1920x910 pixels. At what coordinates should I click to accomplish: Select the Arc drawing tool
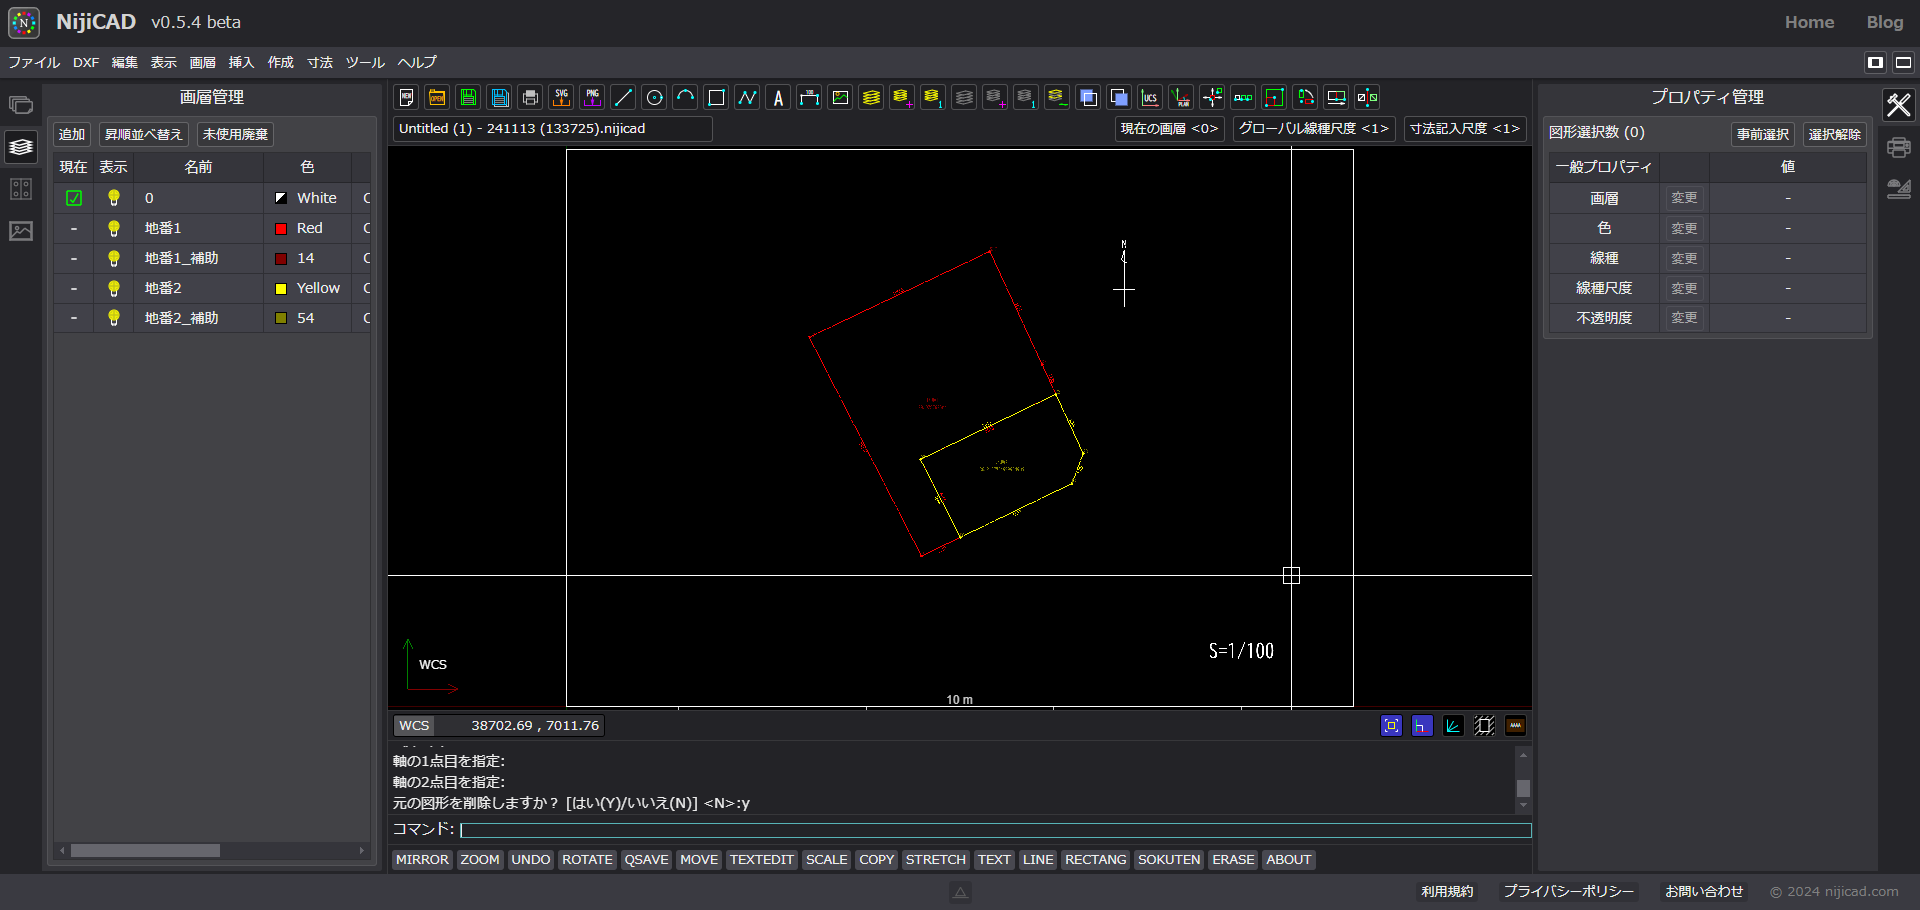(x=685, y=97)
